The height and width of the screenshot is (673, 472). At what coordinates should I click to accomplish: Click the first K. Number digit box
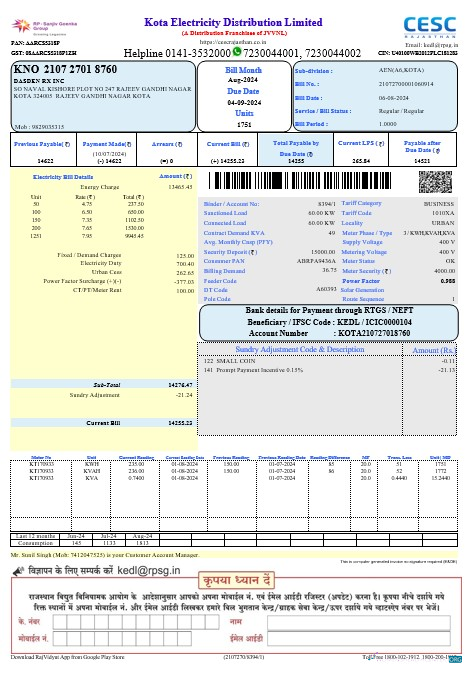coord(60,622)
